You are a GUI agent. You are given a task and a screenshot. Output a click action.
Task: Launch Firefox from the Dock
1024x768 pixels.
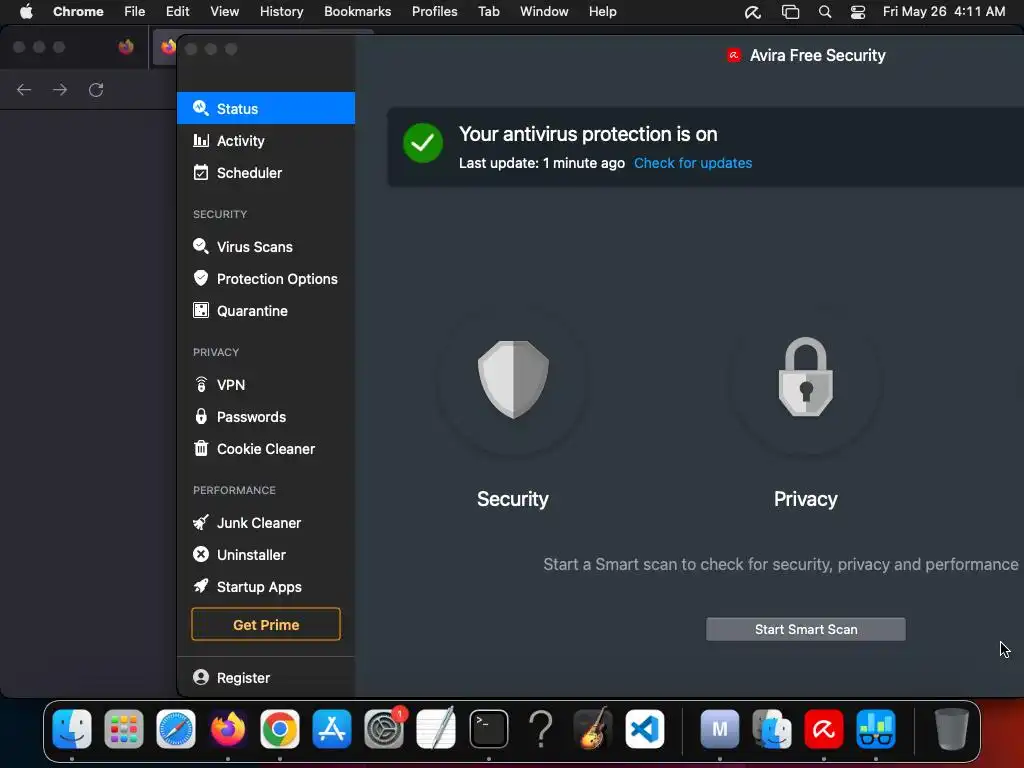click(x=228, y=728)
